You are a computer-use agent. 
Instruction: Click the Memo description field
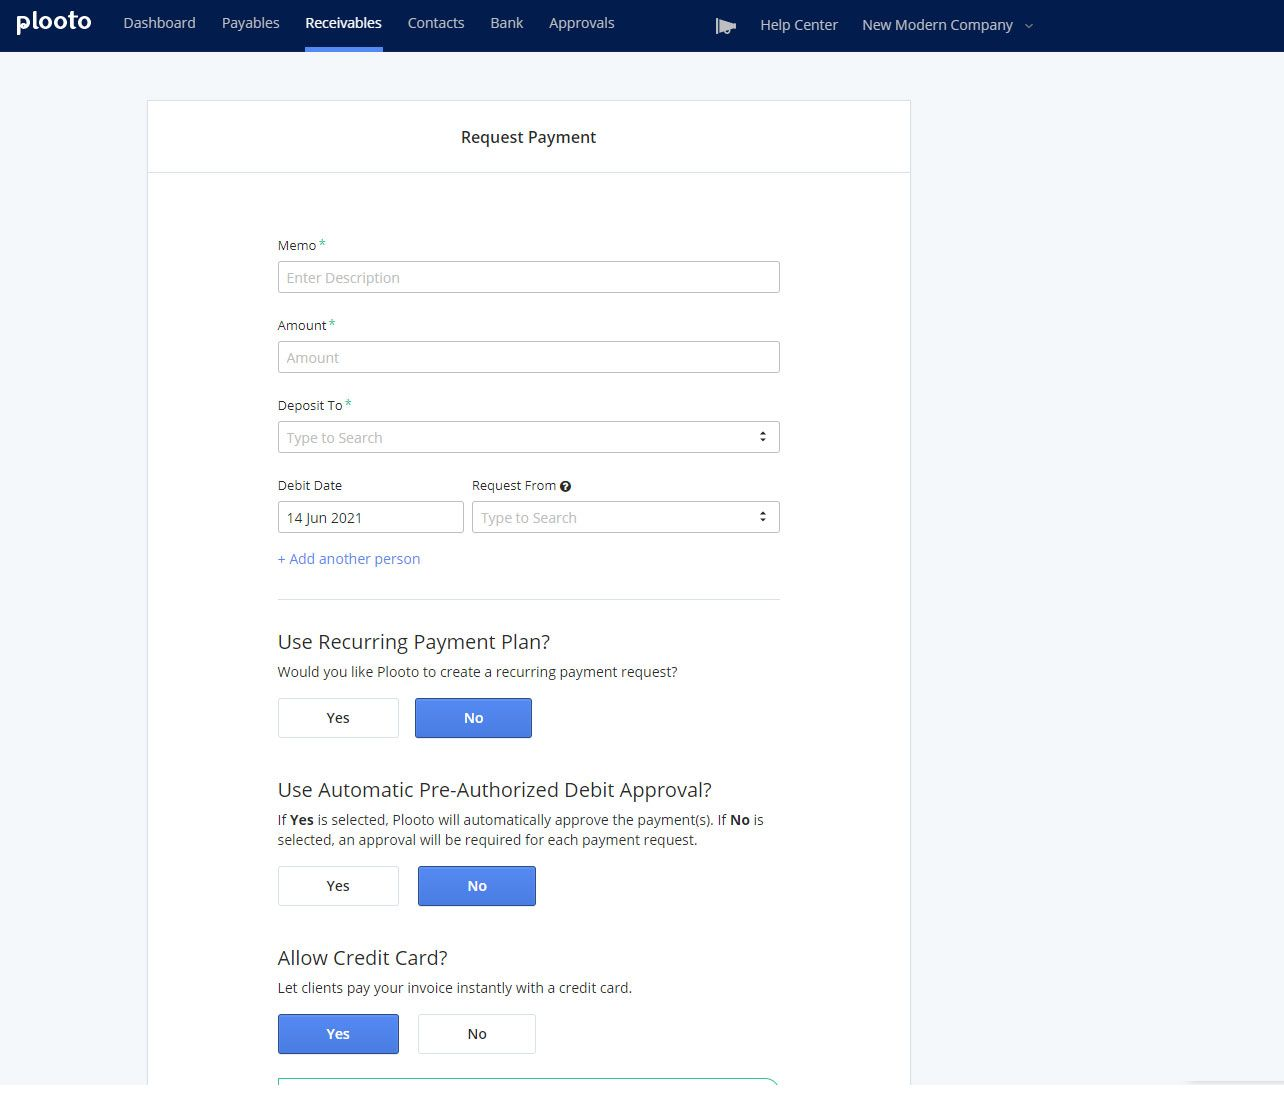click(528, 277)
